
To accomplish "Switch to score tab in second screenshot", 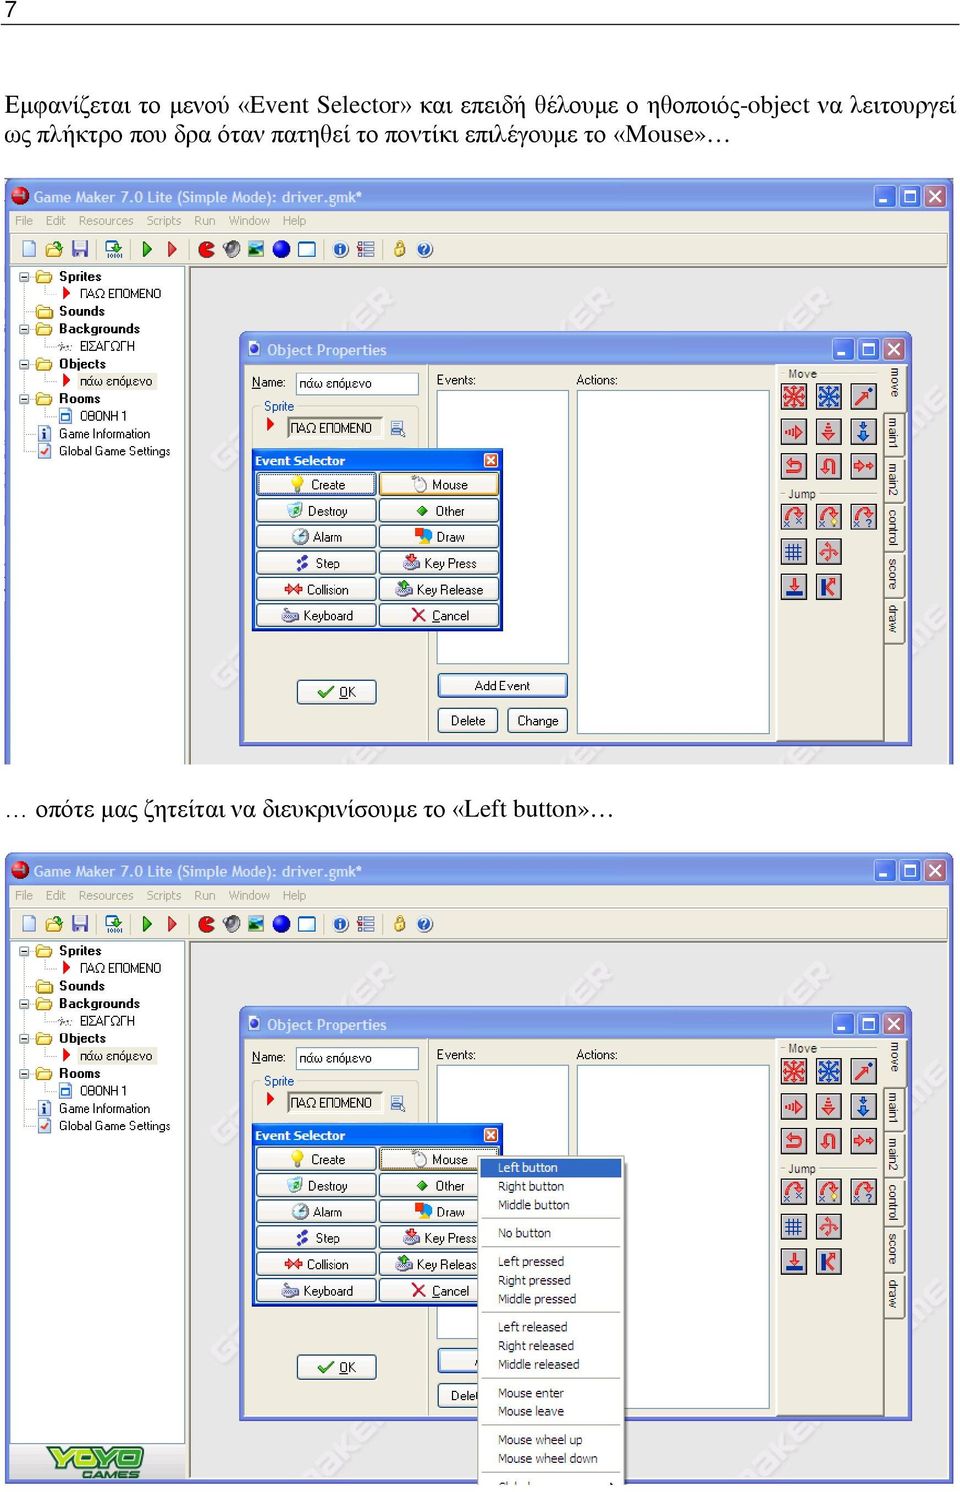I will [894, 1248].
